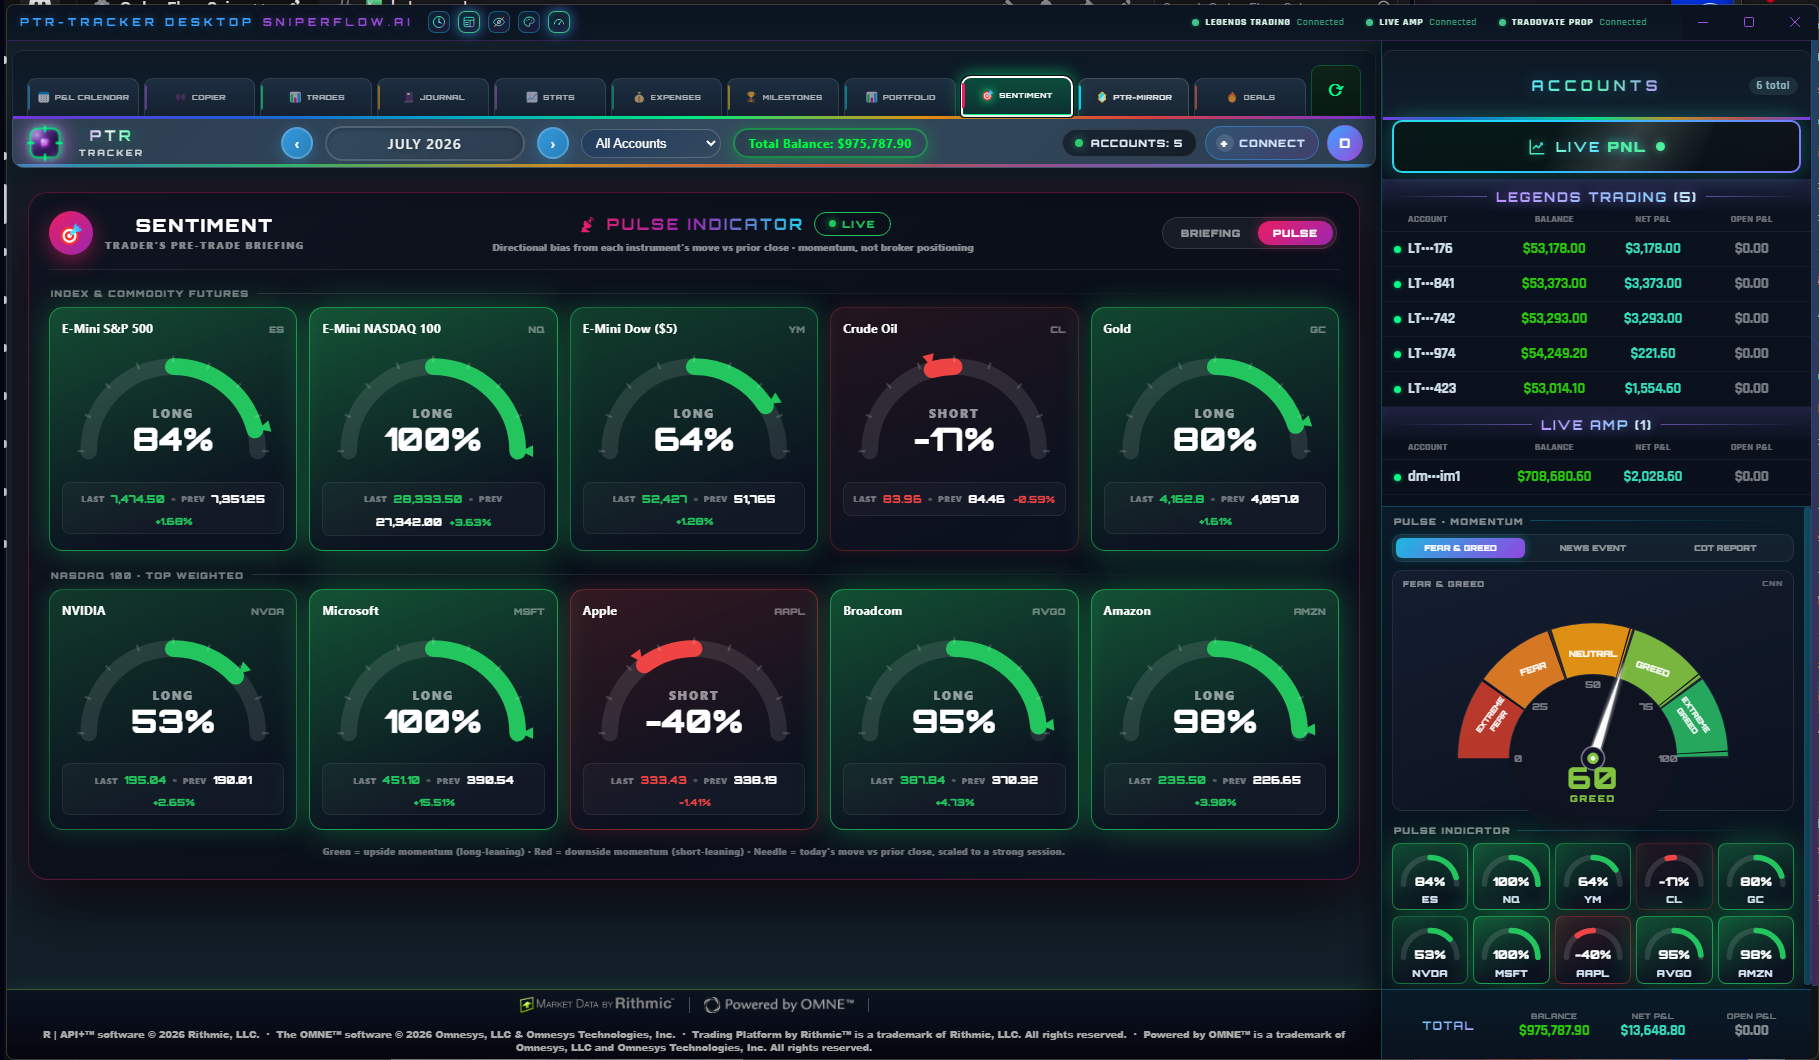Click the JULY 2026 month selector
Viewport: 1819px width, 1060px height.
425,143
